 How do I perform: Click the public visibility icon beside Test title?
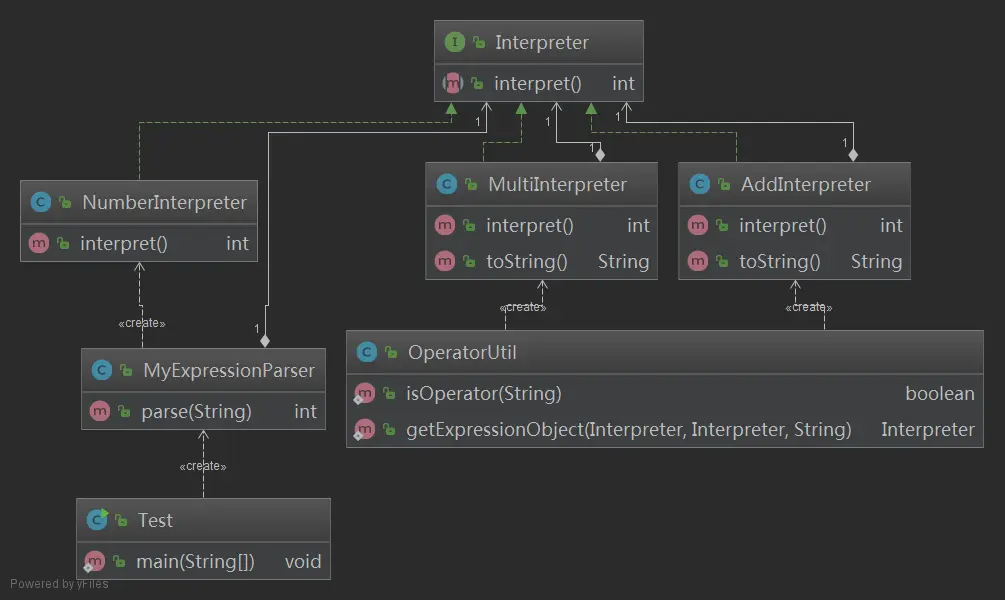(x=121, y=521)
